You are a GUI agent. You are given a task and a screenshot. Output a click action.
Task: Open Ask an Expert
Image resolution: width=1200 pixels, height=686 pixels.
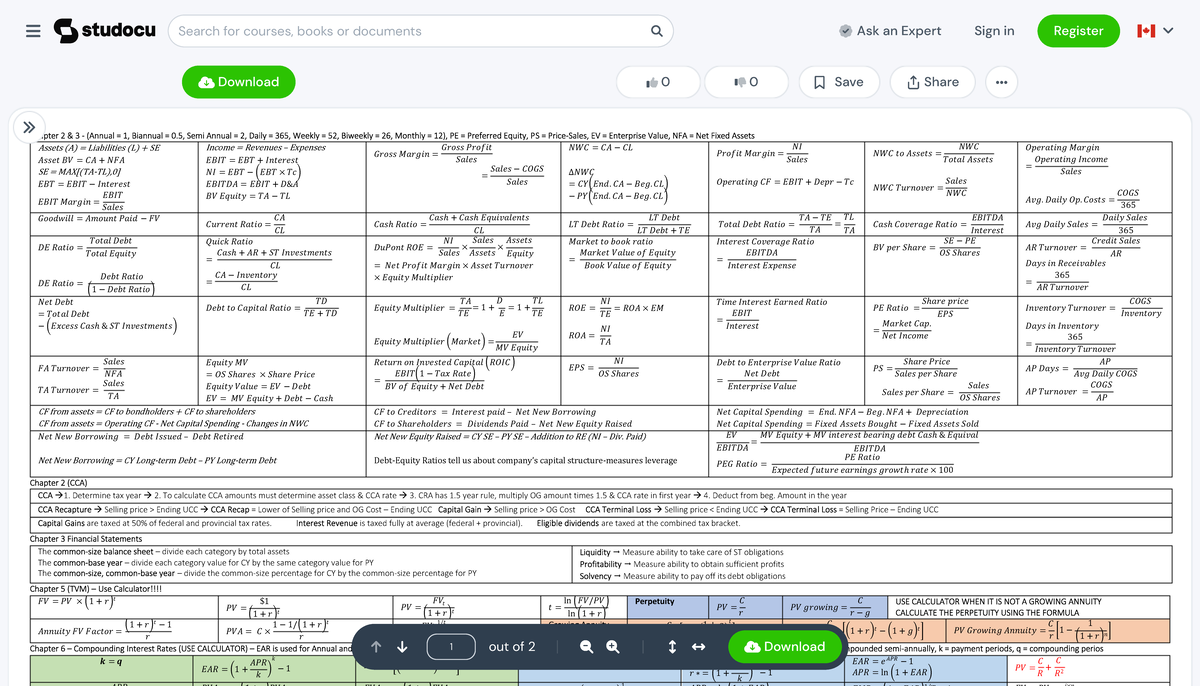[890, 30]
